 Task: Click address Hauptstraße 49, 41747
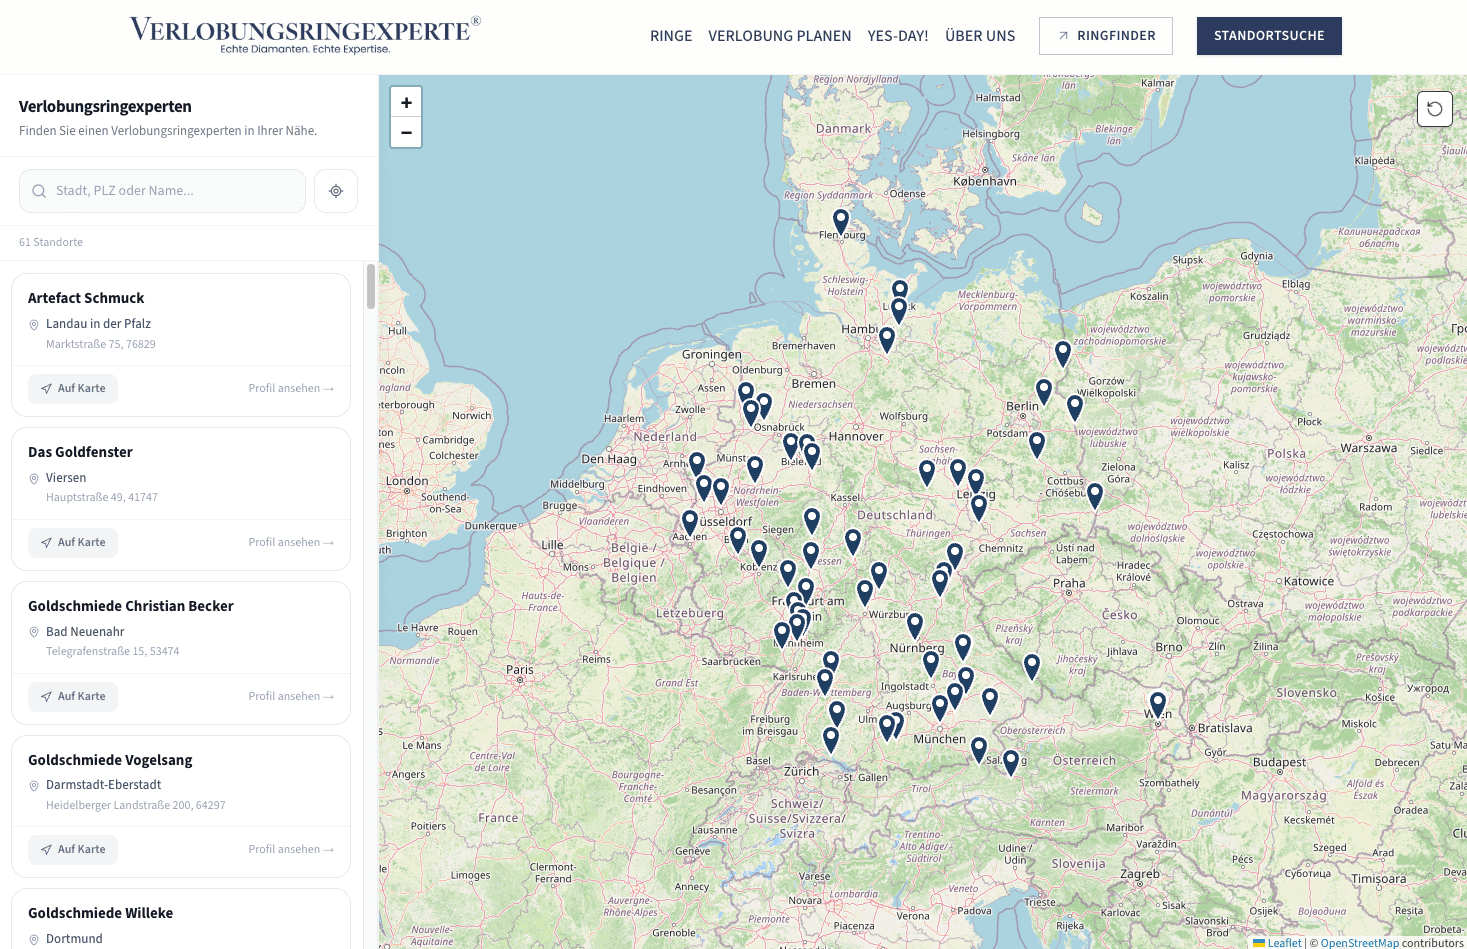click(x=102, y=497)
